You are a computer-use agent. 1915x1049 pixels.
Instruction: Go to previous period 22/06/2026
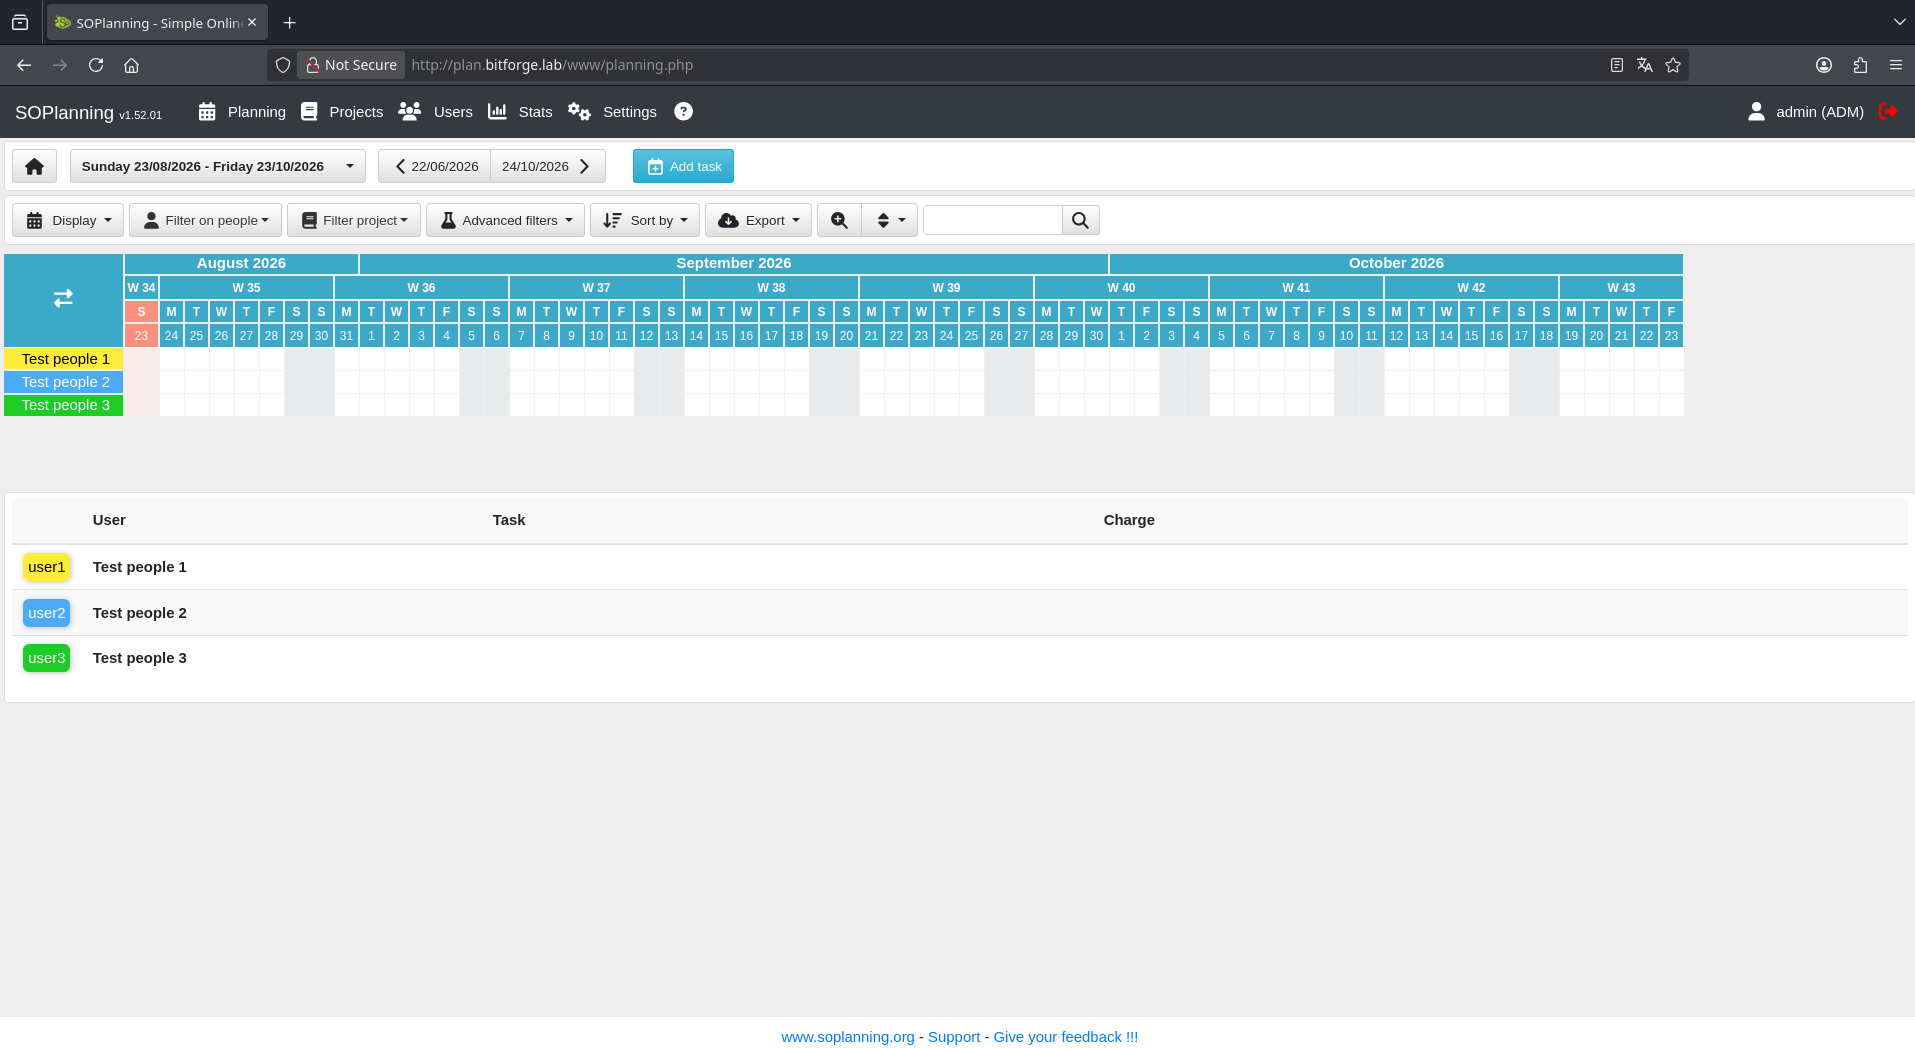click(435, 166)
